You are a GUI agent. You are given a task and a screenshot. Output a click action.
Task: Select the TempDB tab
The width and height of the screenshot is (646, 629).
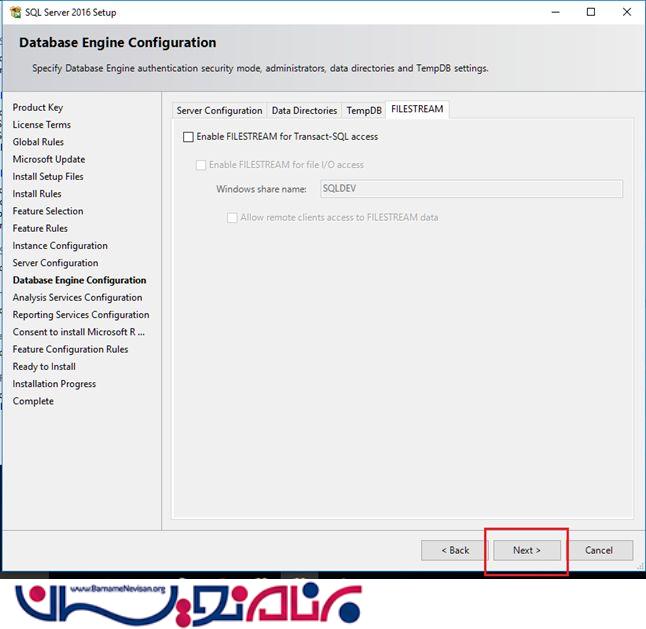pos(364,111)
